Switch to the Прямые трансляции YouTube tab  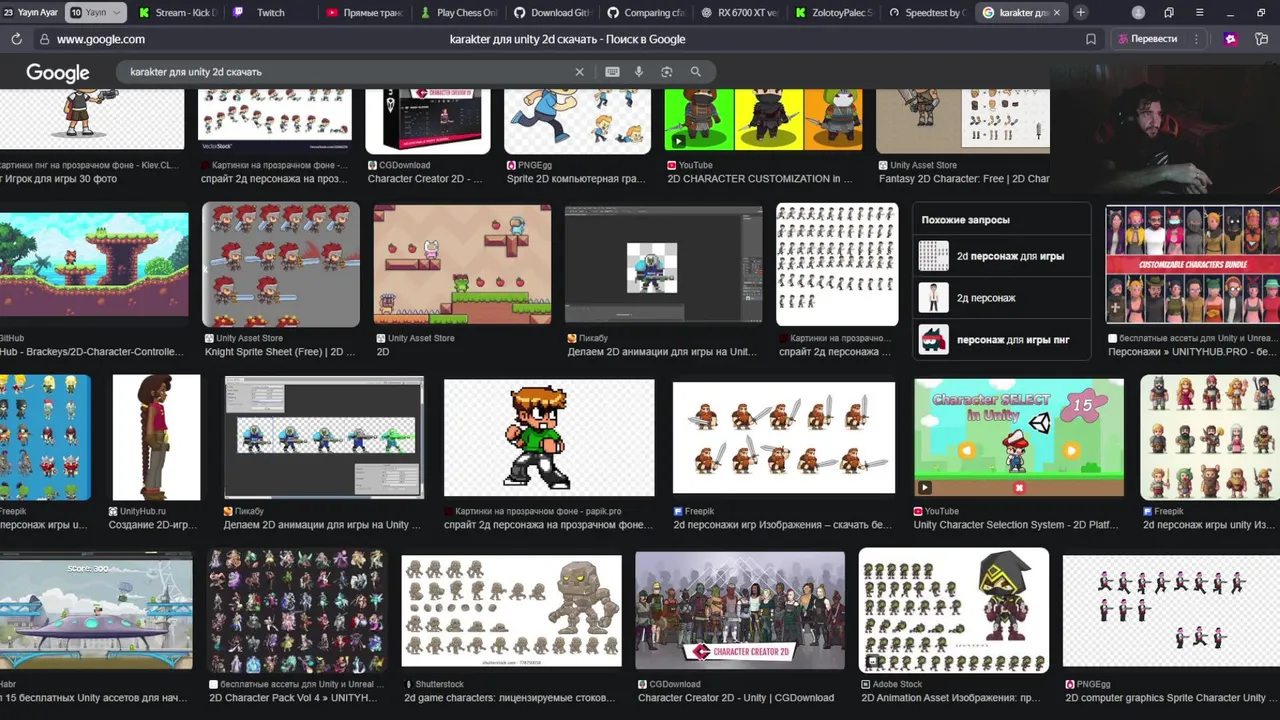(364, 12)
